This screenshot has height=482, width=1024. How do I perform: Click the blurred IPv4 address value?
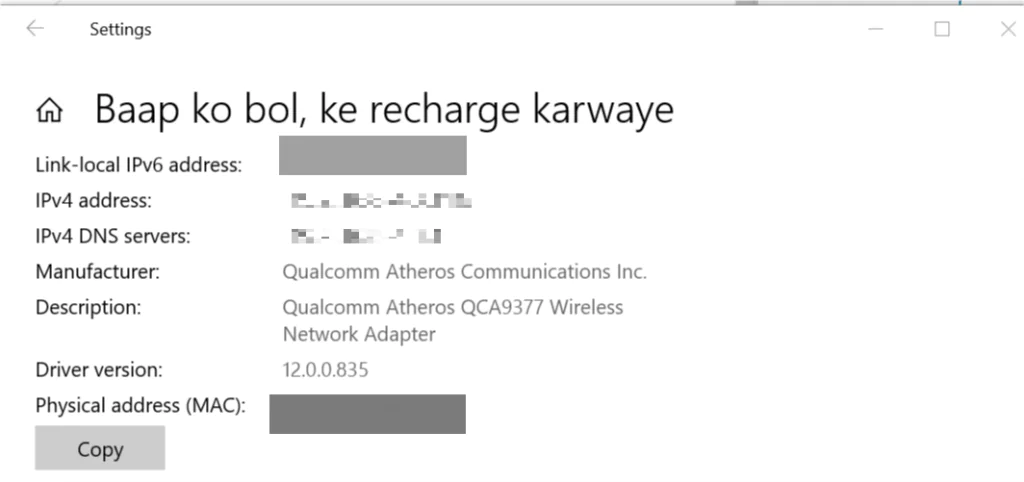[x=379, y=202]
